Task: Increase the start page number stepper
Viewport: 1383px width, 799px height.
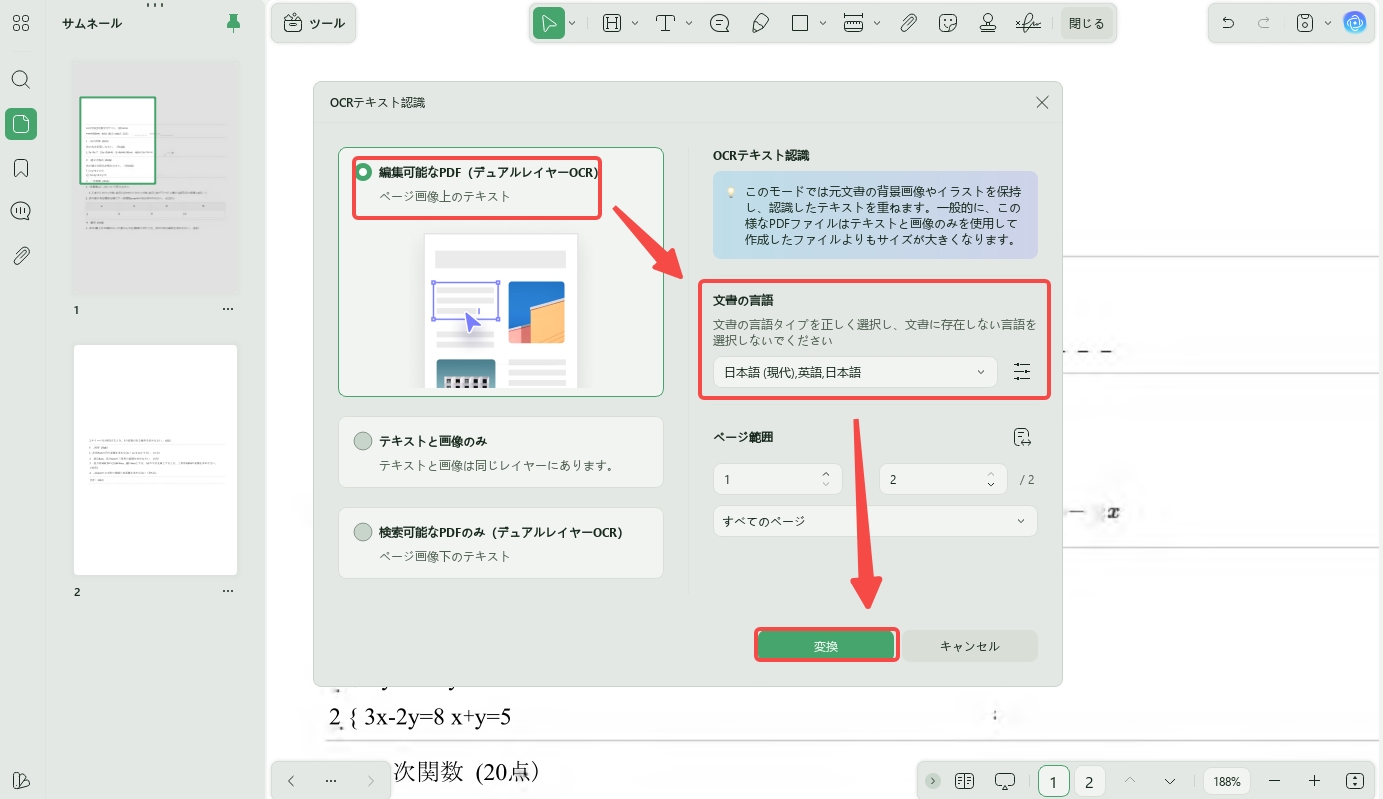Action: coord(826,474)
